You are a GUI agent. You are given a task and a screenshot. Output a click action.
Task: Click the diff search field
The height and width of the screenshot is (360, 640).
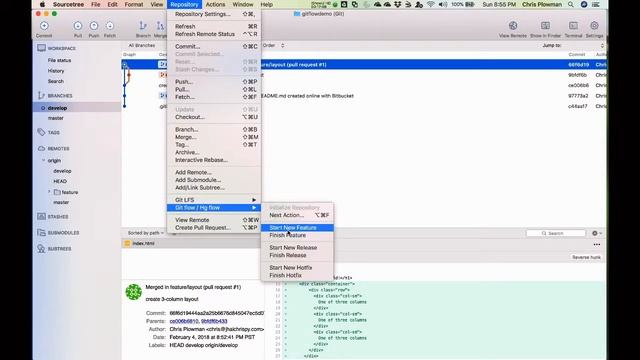[x=556, y=233]
